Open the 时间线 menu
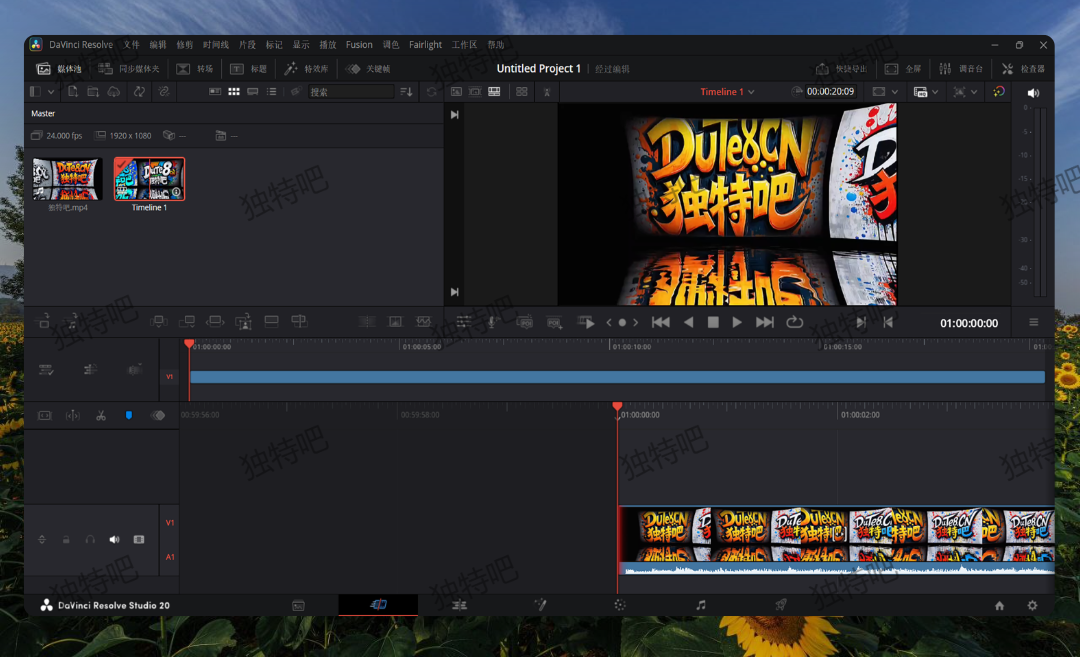 216,45
